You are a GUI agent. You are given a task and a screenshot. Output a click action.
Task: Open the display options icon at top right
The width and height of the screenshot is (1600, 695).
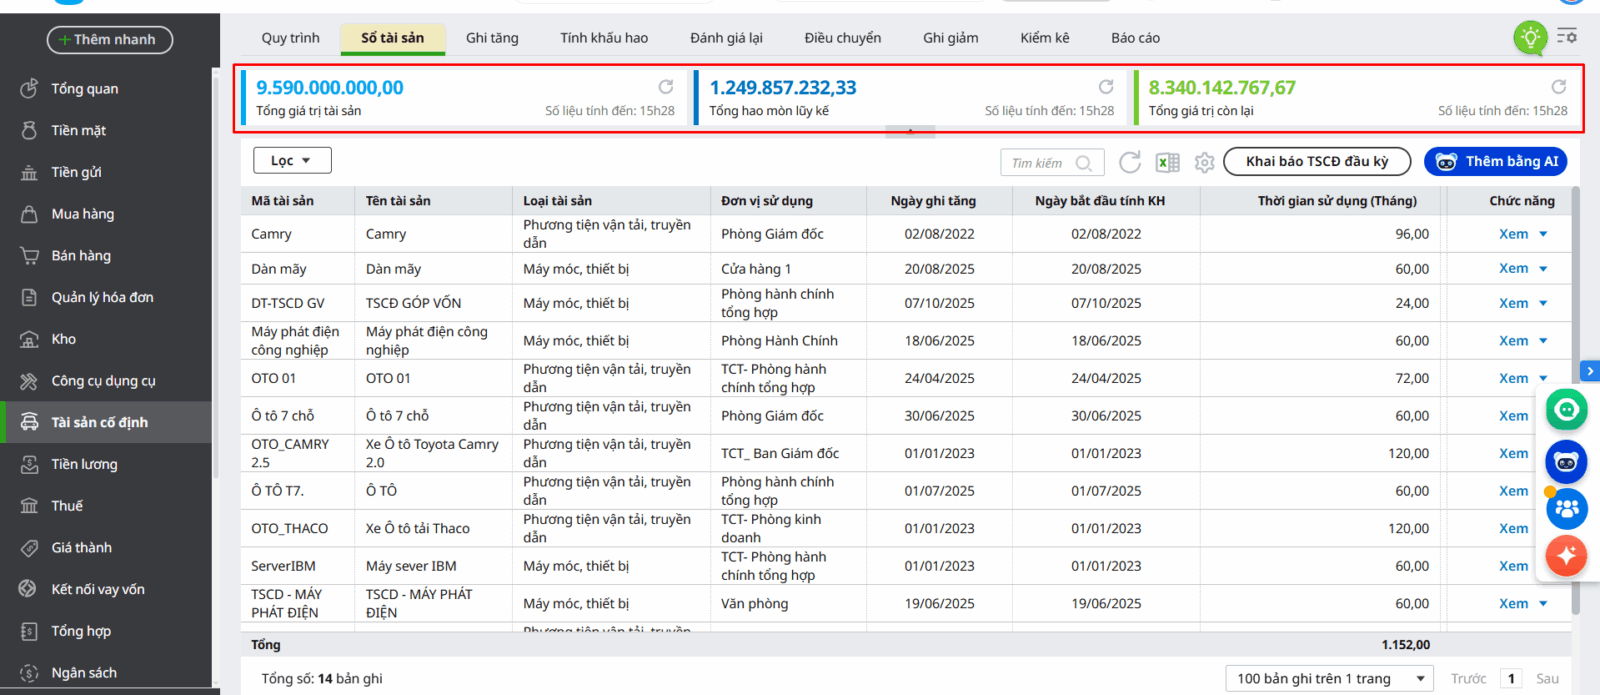pyautogui.click(x=1567, y=37)
